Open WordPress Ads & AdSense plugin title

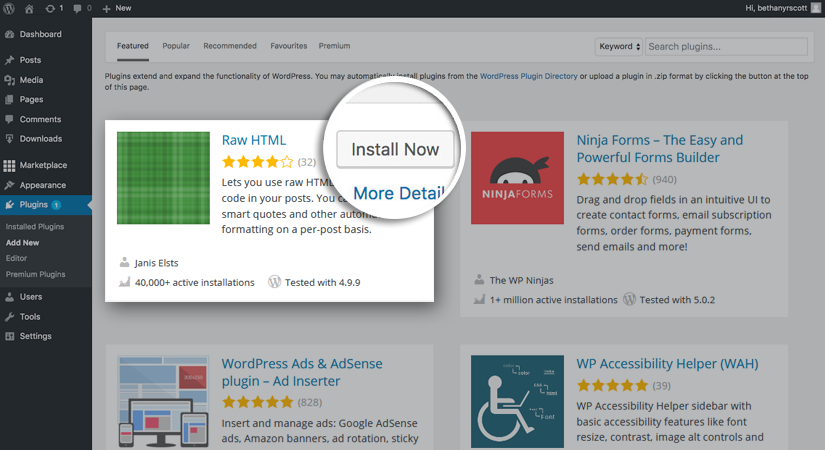coord(301,373)
